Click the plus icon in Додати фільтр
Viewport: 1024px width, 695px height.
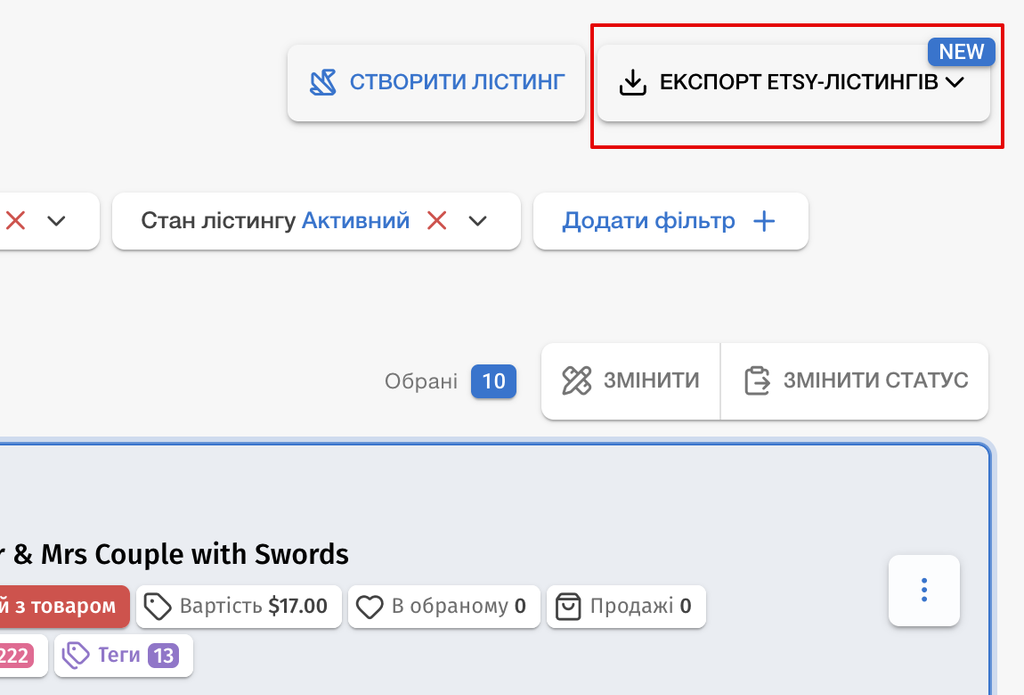tap(764, 221)
